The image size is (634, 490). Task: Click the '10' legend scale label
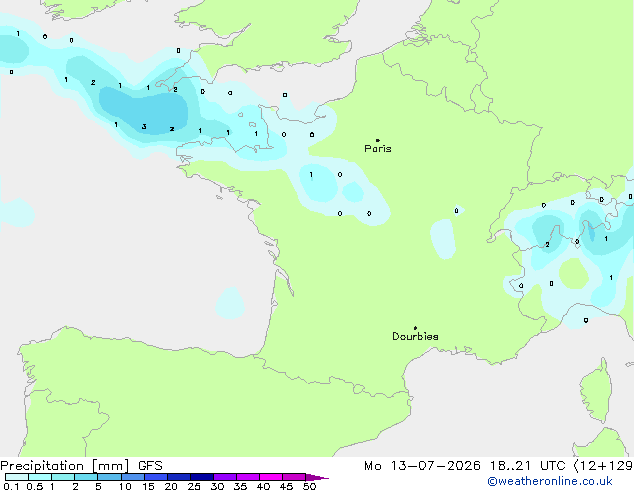[x=125, y=486]
